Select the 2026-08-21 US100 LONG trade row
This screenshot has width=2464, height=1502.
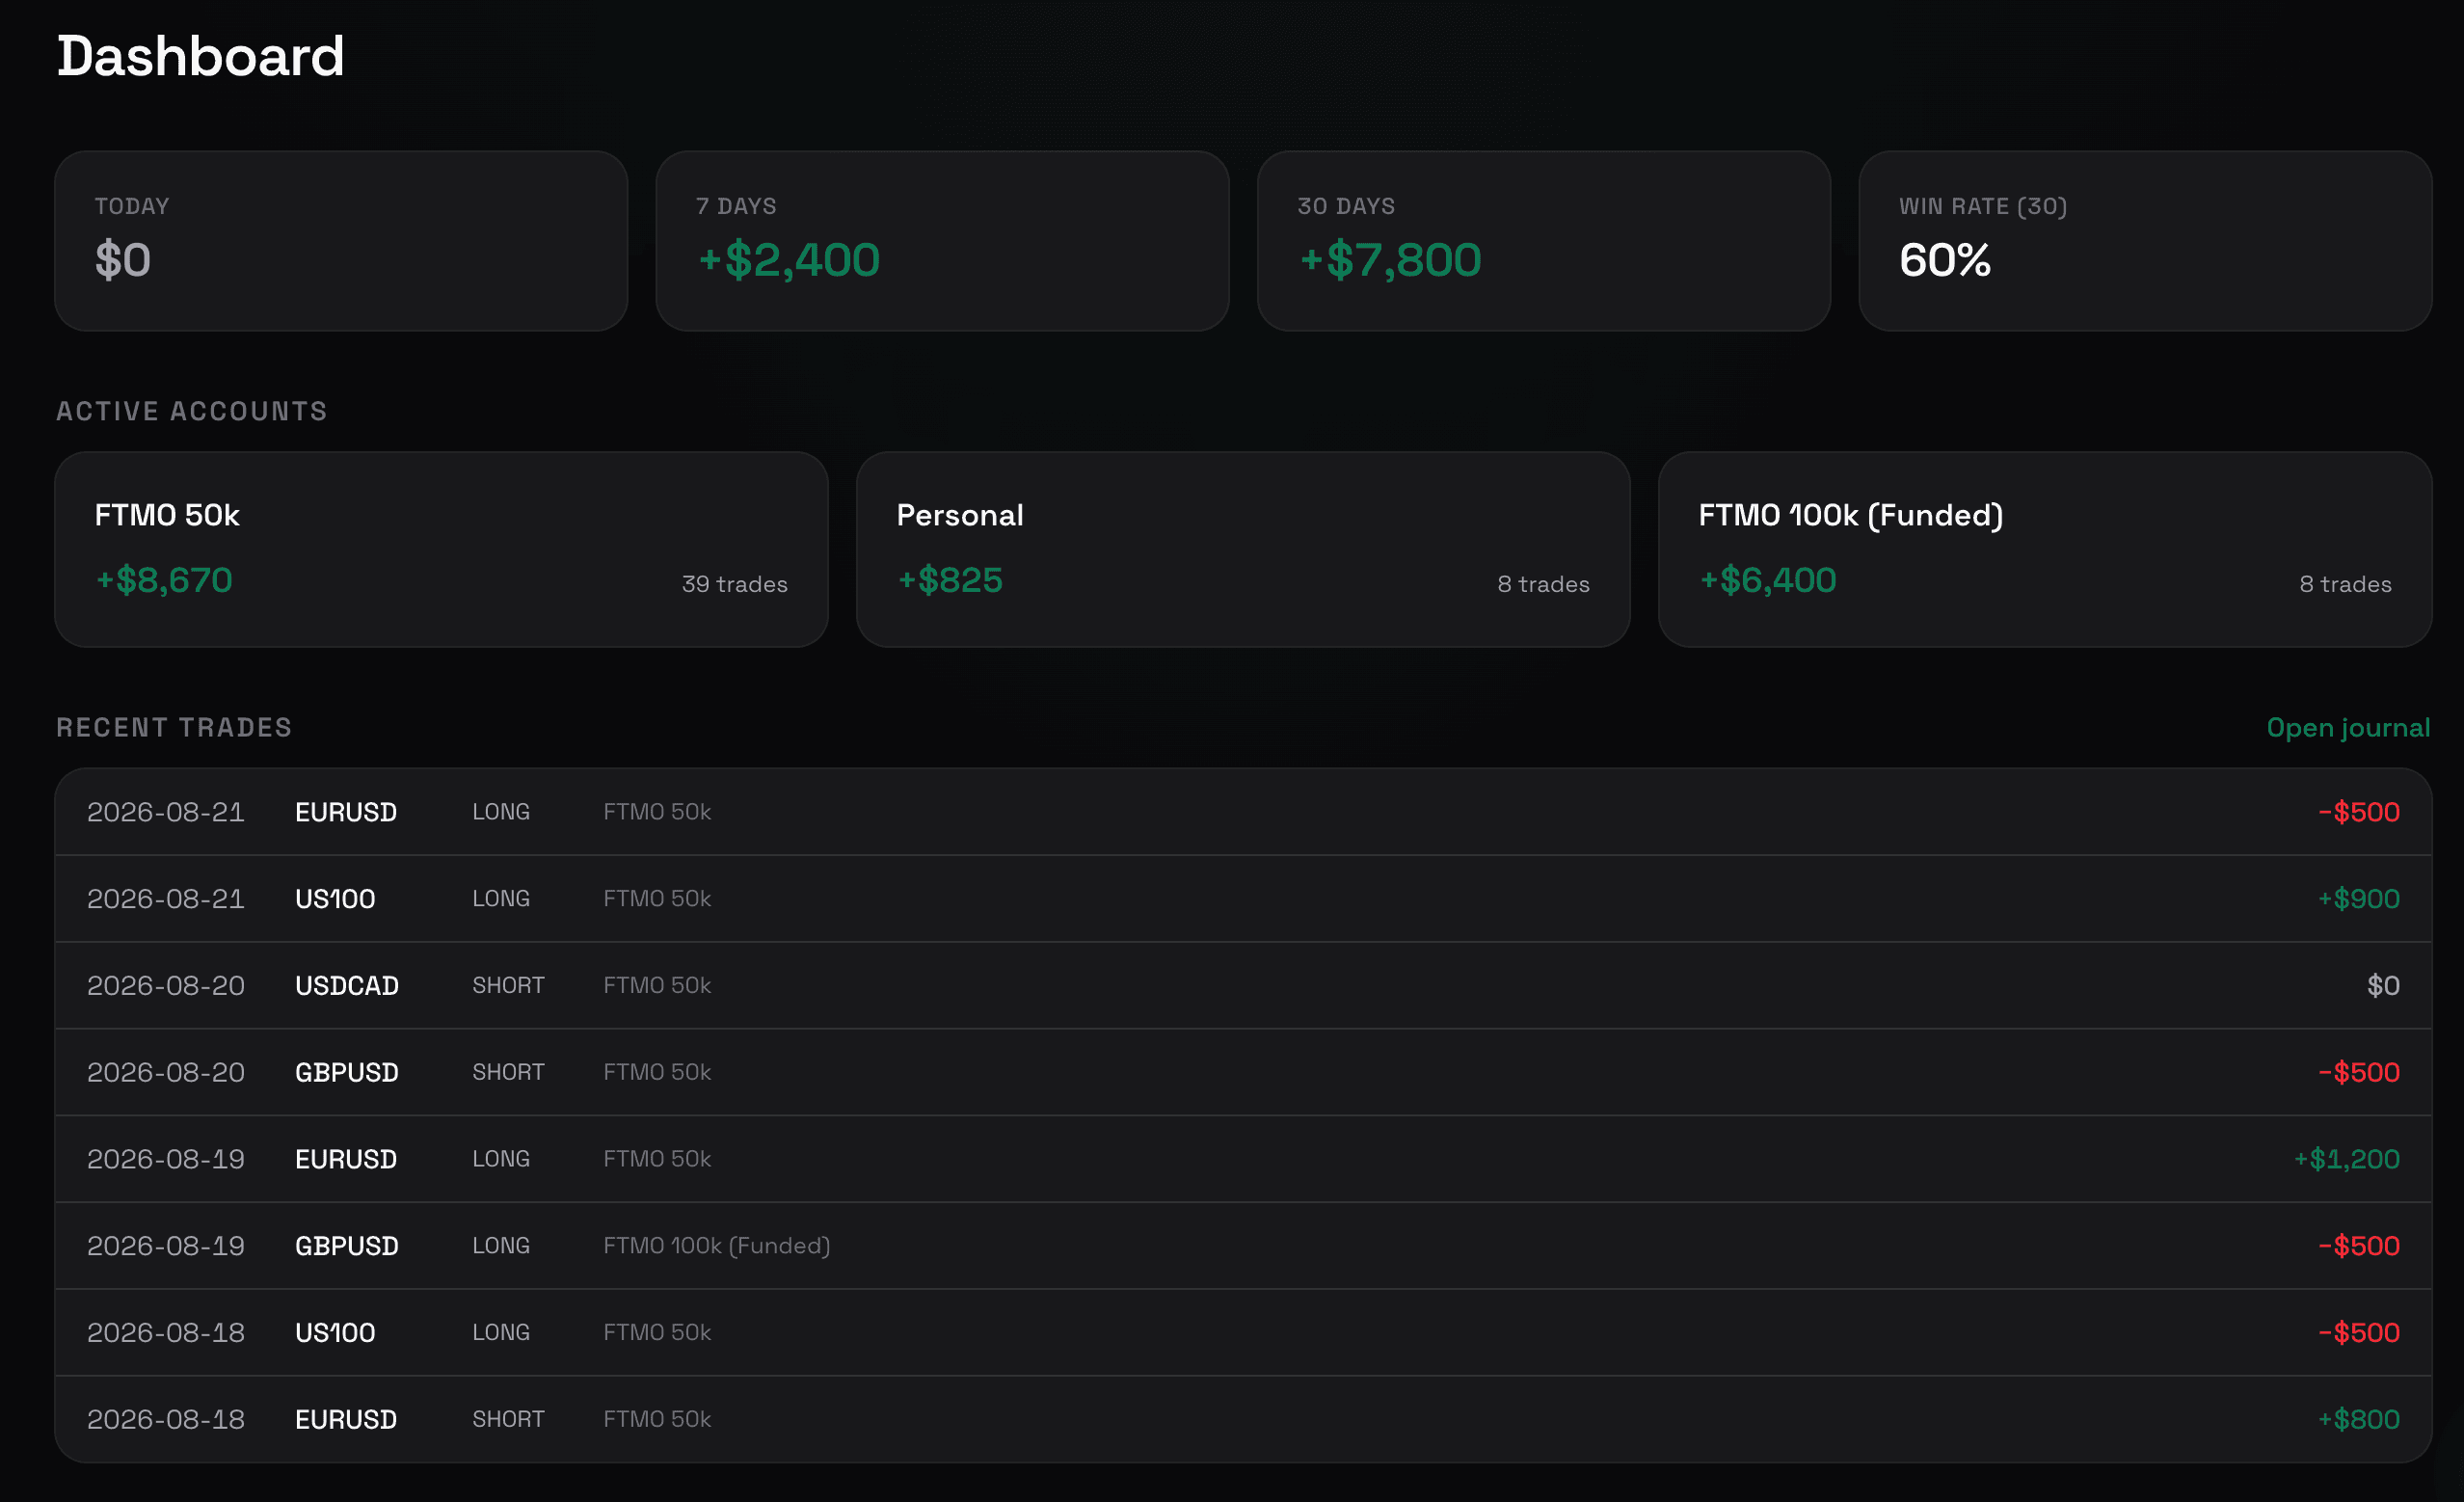pos(1243,899)
